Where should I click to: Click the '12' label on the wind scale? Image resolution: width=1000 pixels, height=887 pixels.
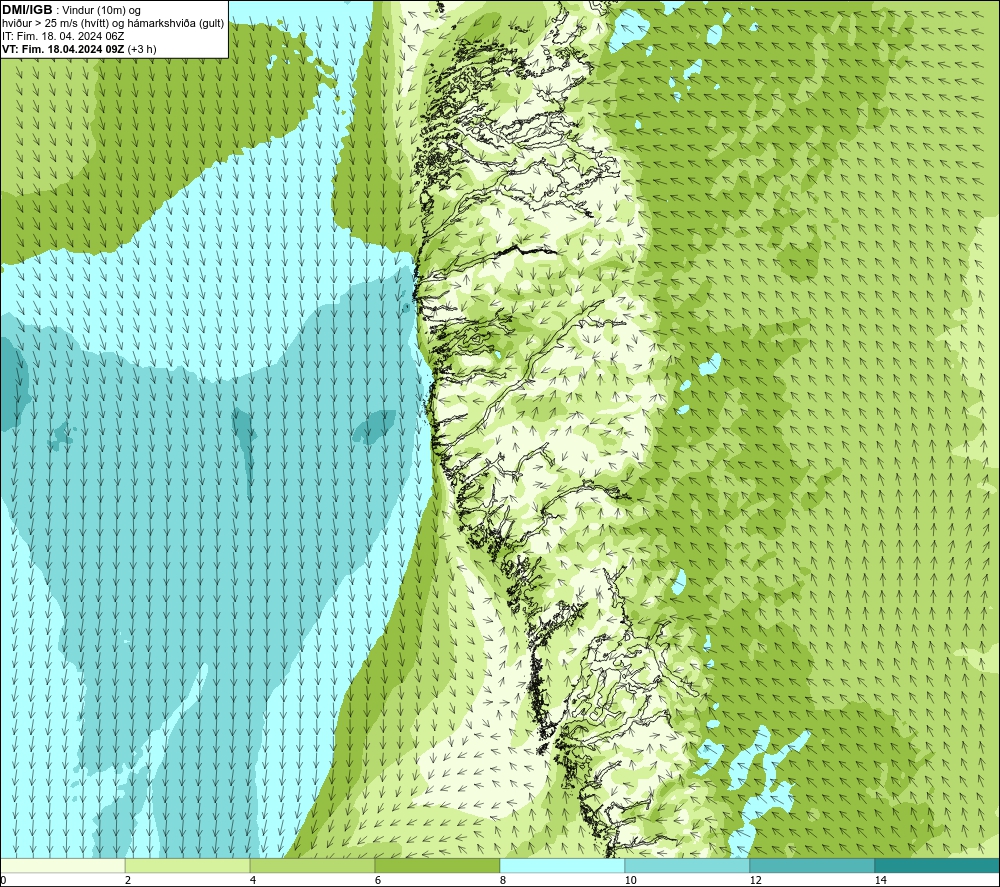[755, 881]
